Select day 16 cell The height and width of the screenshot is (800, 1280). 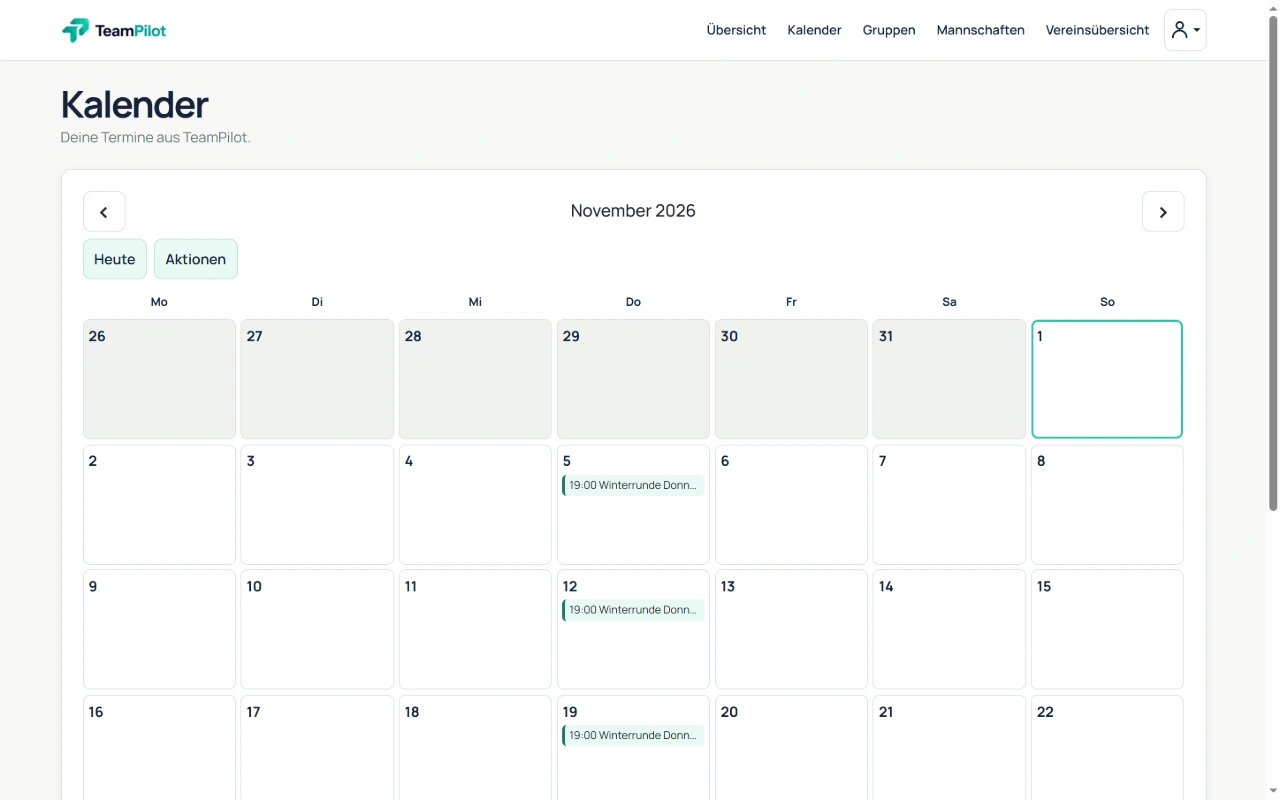click(159, 748)
